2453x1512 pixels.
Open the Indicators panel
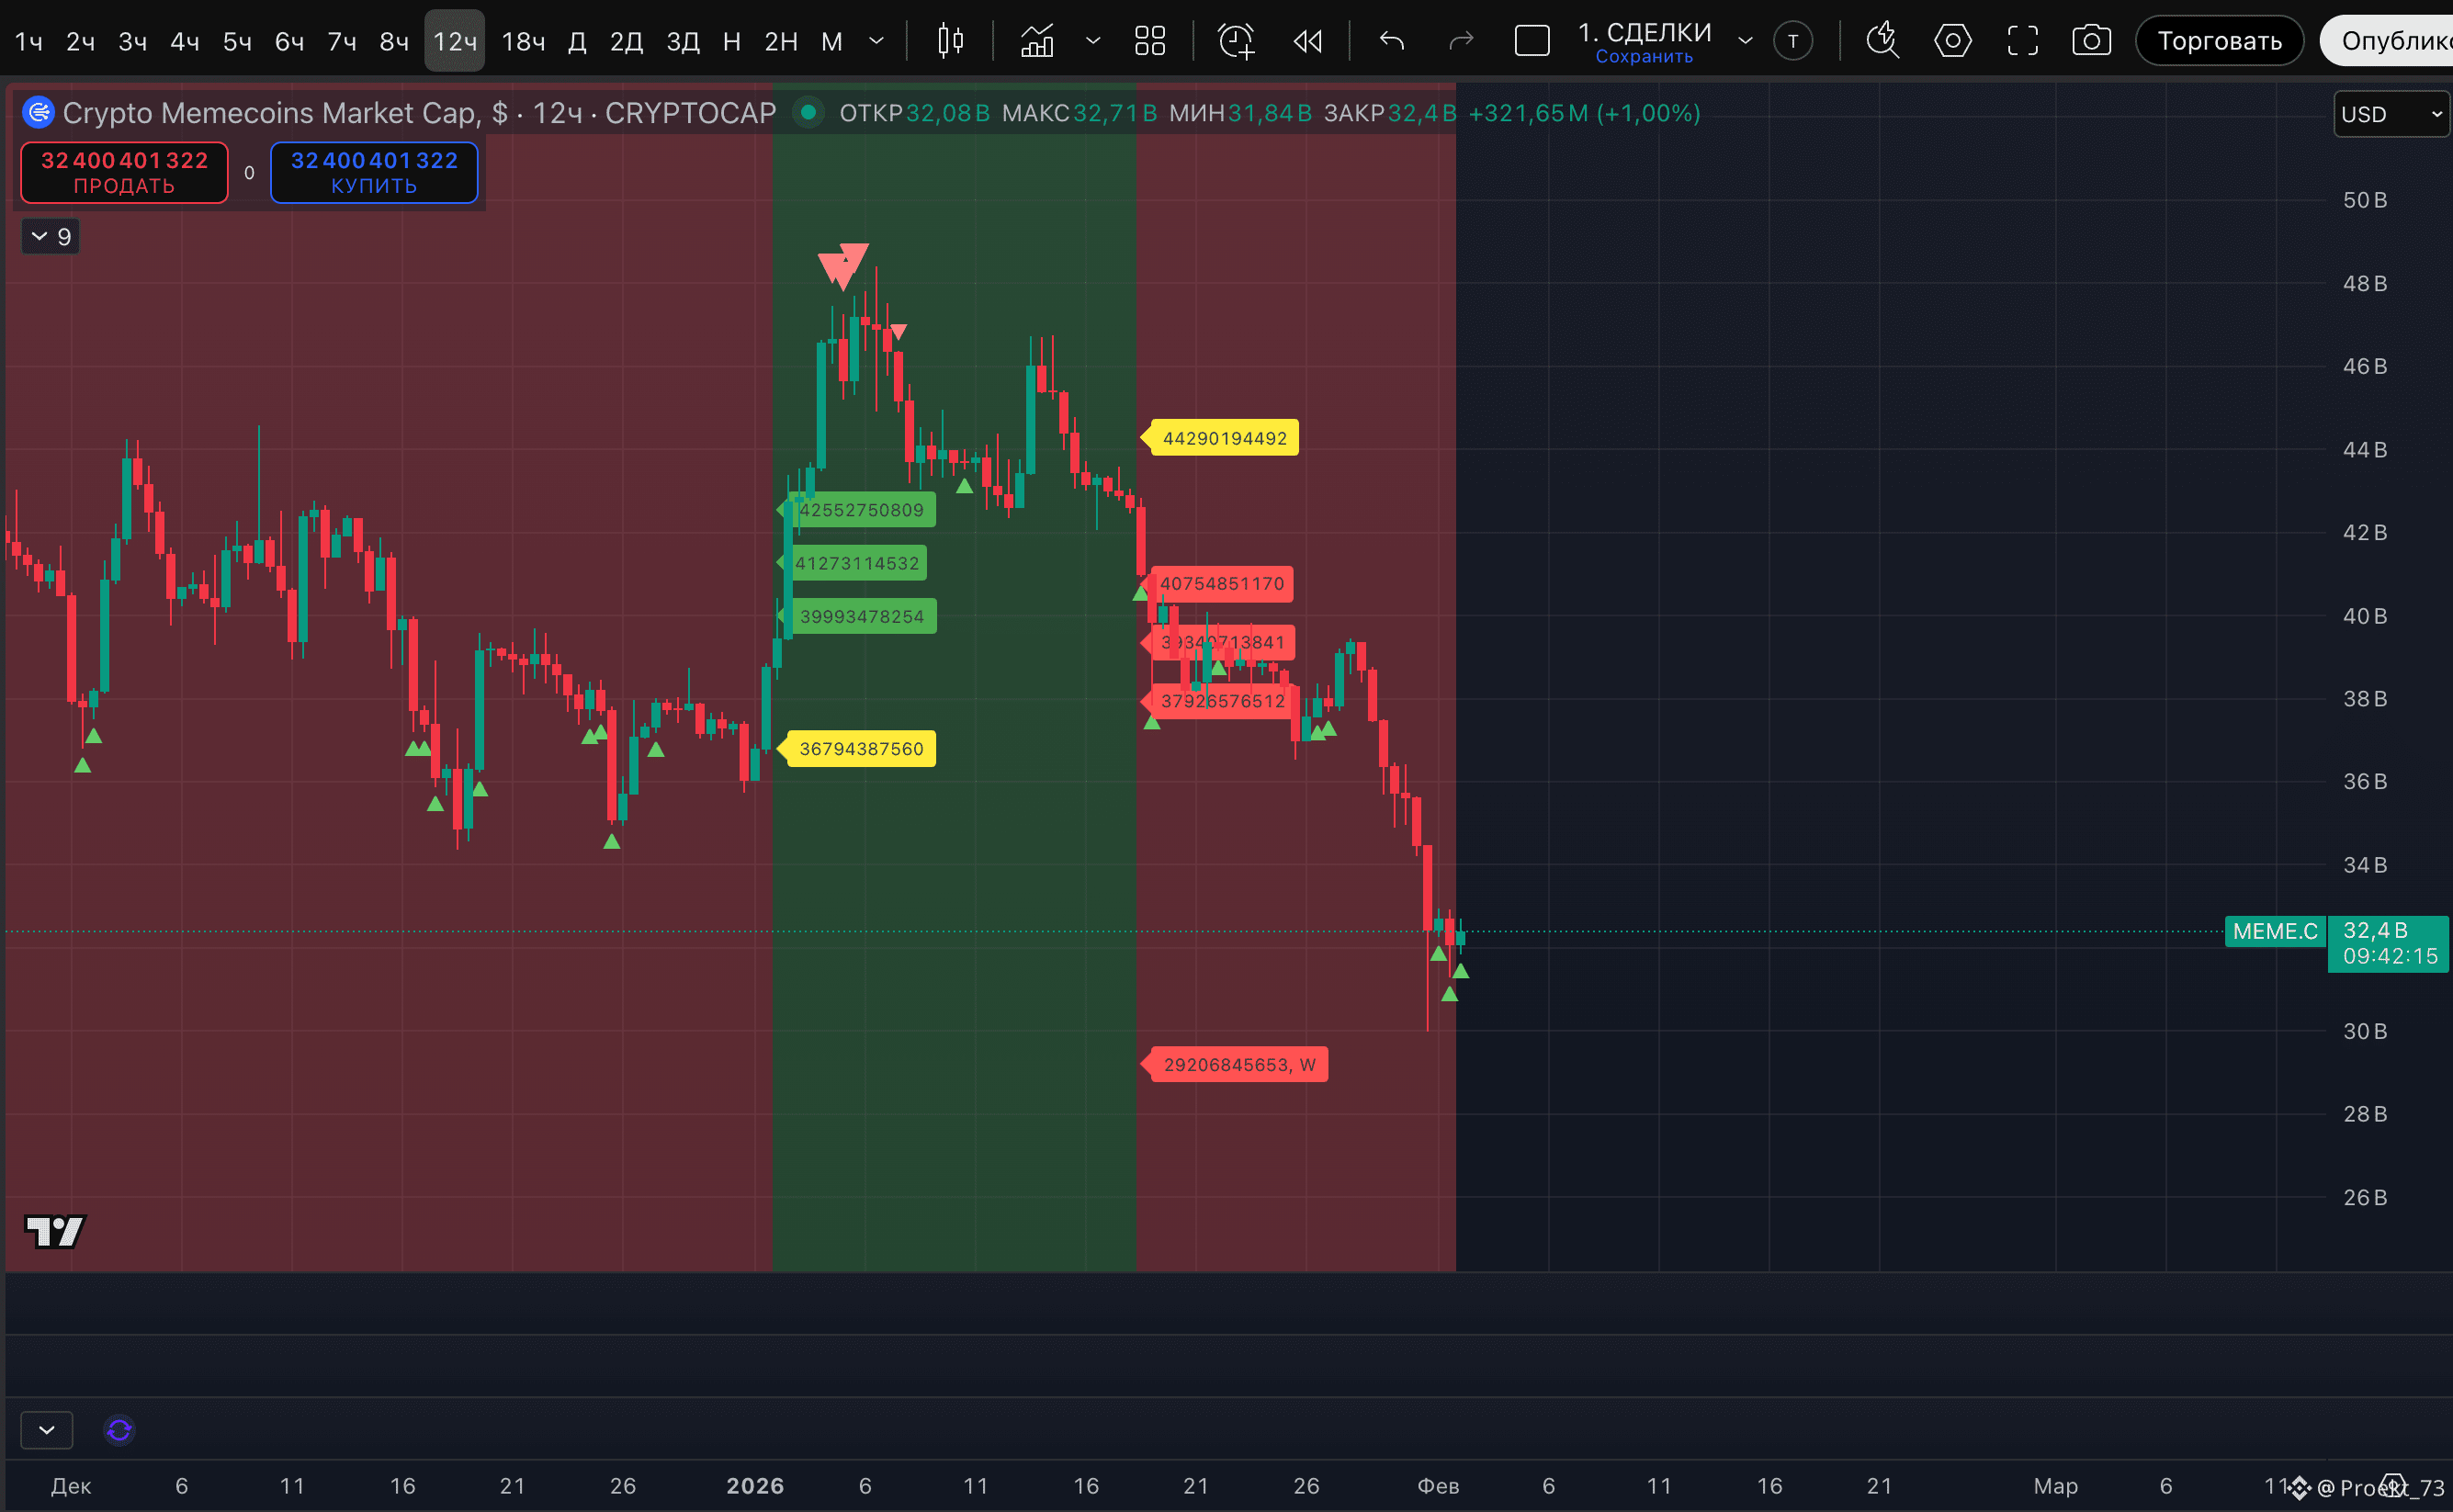tap(1037, 41)
